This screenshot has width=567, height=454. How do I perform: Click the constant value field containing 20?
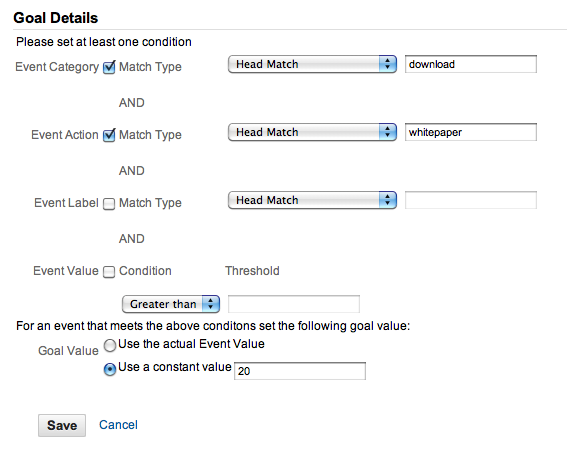click(x=300, y=371)
